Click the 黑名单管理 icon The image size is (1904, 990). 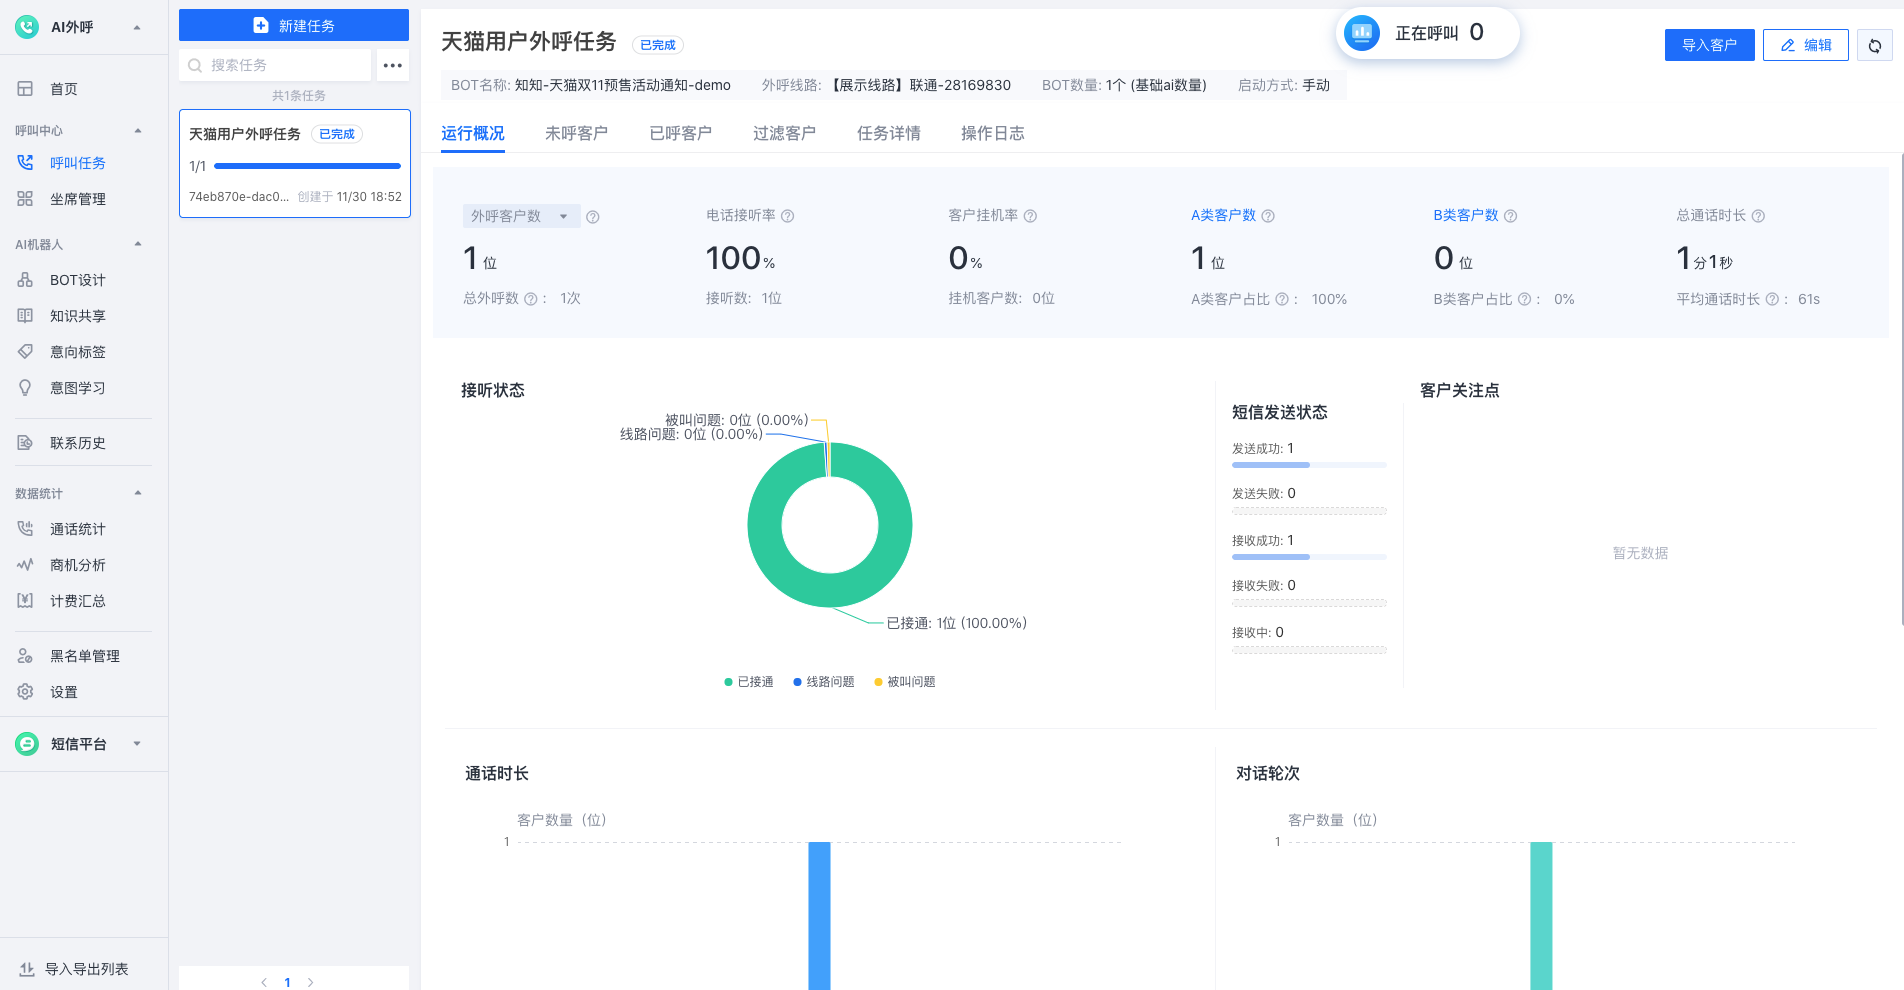tap(25, 656)
